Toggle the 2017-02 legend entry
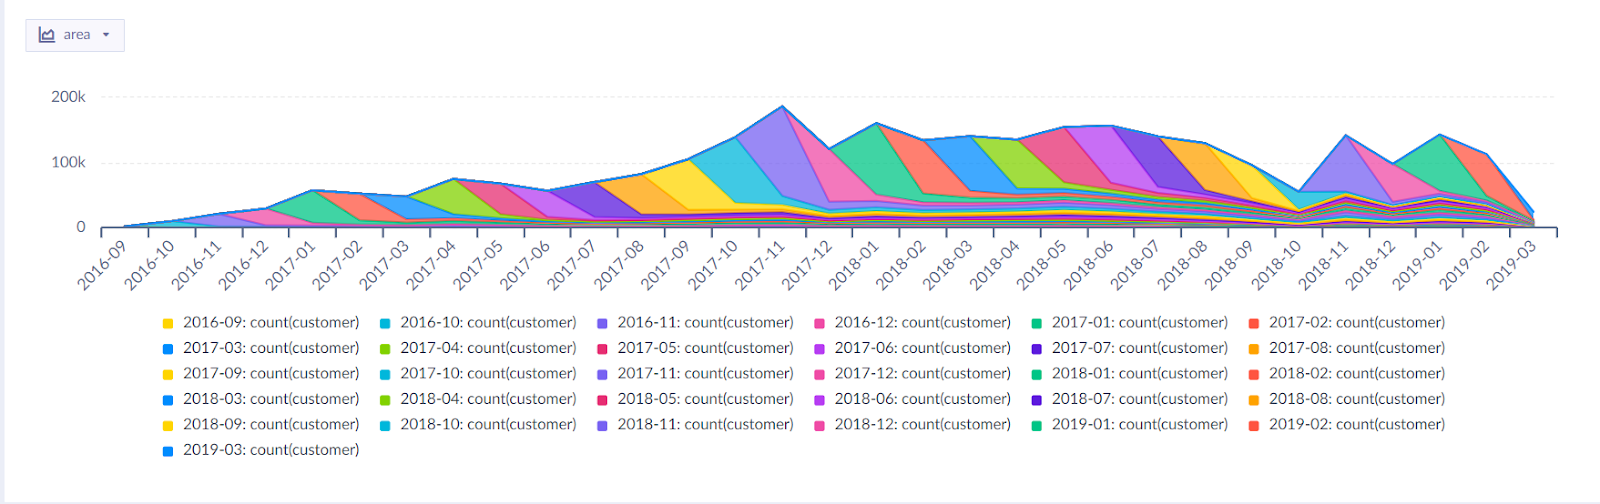Image resolution: width=1600 pixels, height=504 pixels. (1347, 323)
